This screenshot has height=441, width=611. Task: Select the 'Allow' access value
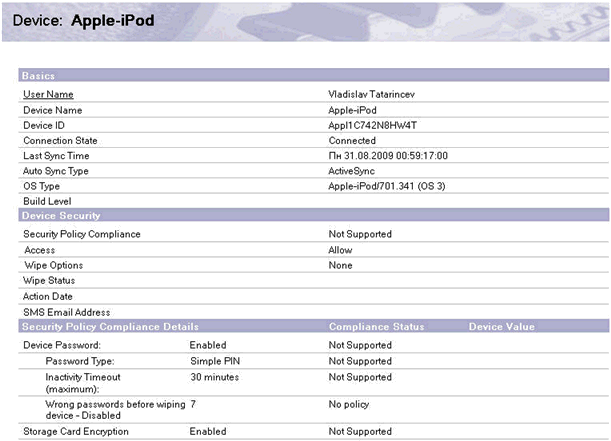point(340,250)
